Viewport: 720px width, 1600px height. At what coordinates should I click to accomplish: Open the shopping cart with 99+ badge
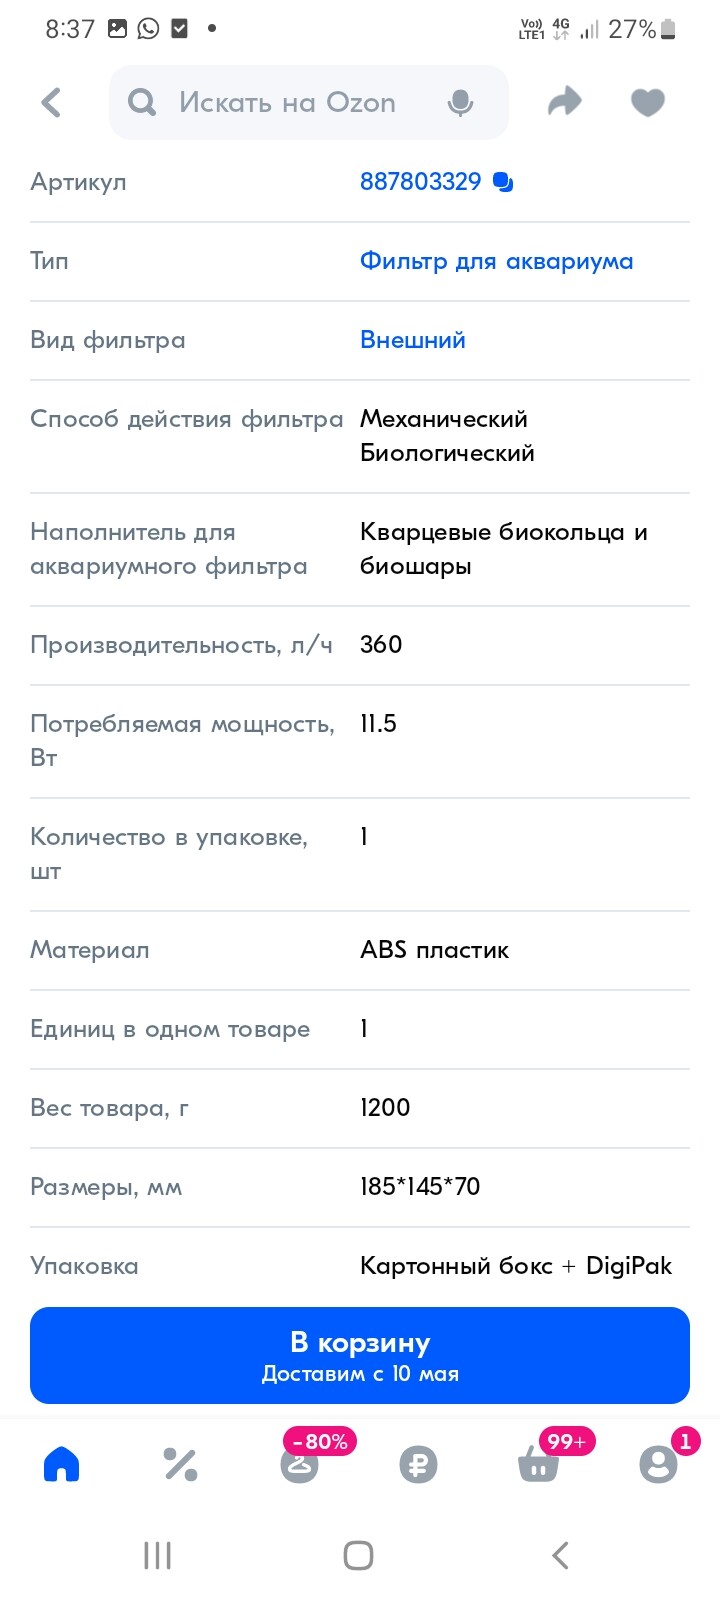coord(538,1464)
